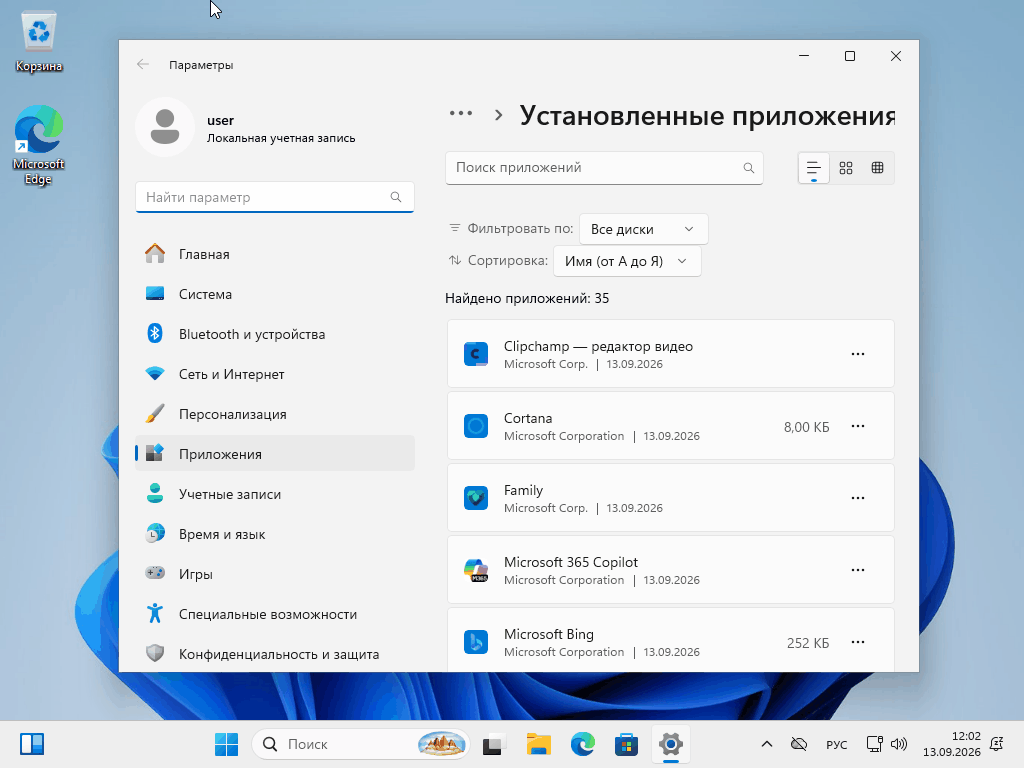Image resolution: width=1024 pixels, height=768 pixels.
Task: Click the Microsoft Bing app icon
Action: click(476, 642)
